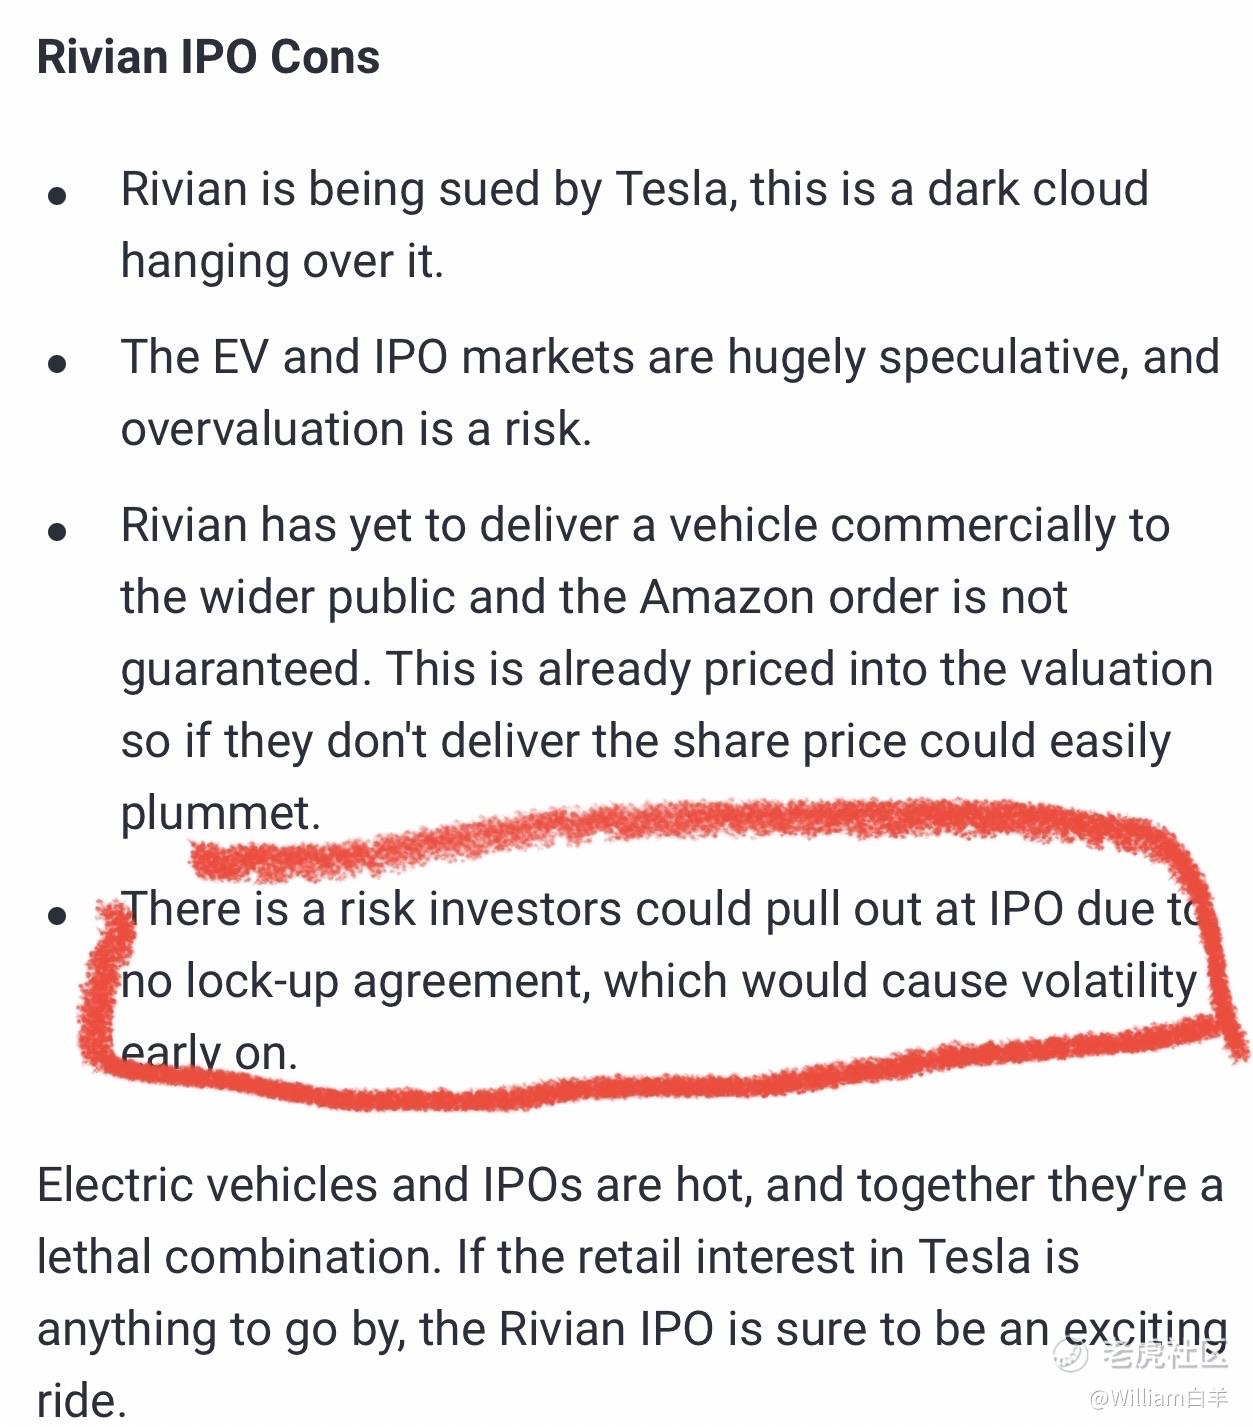Click the bullet dot before Tesla lawsuit item
This screenshot has height=1427, width=1253.
pos(58,195)
